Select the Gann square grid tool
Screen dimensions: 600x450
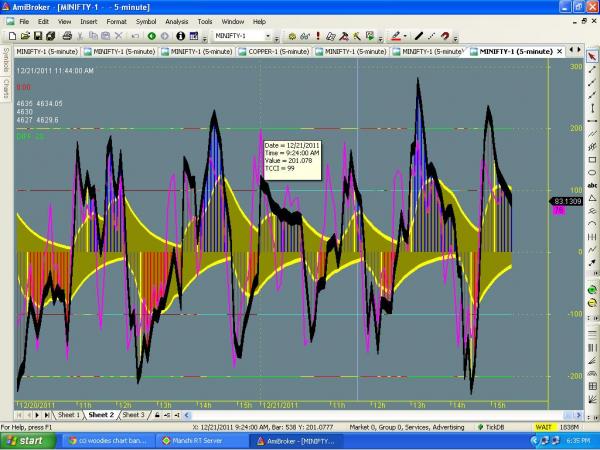pyautogui.click(x=592, y=386)
